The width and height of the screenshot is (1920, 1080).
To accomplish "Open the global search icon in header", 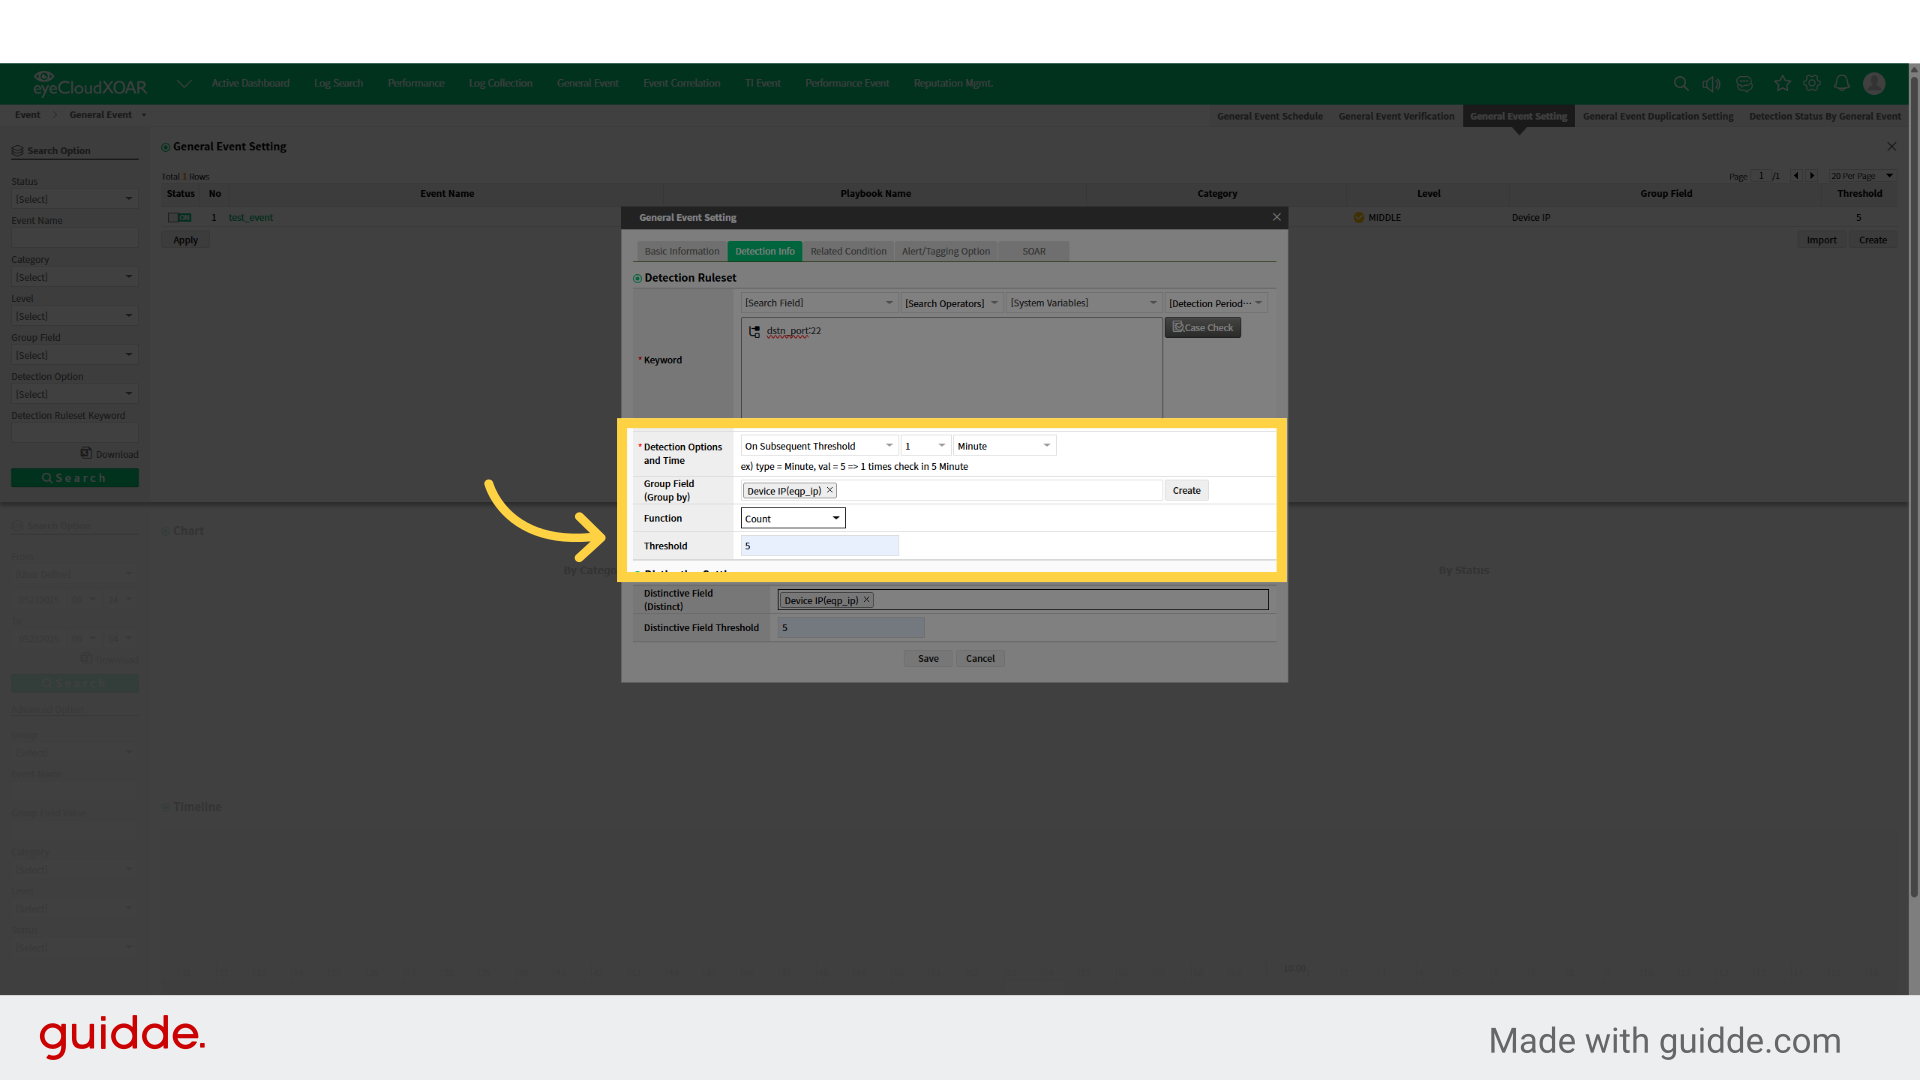I will coord(1681,83).
